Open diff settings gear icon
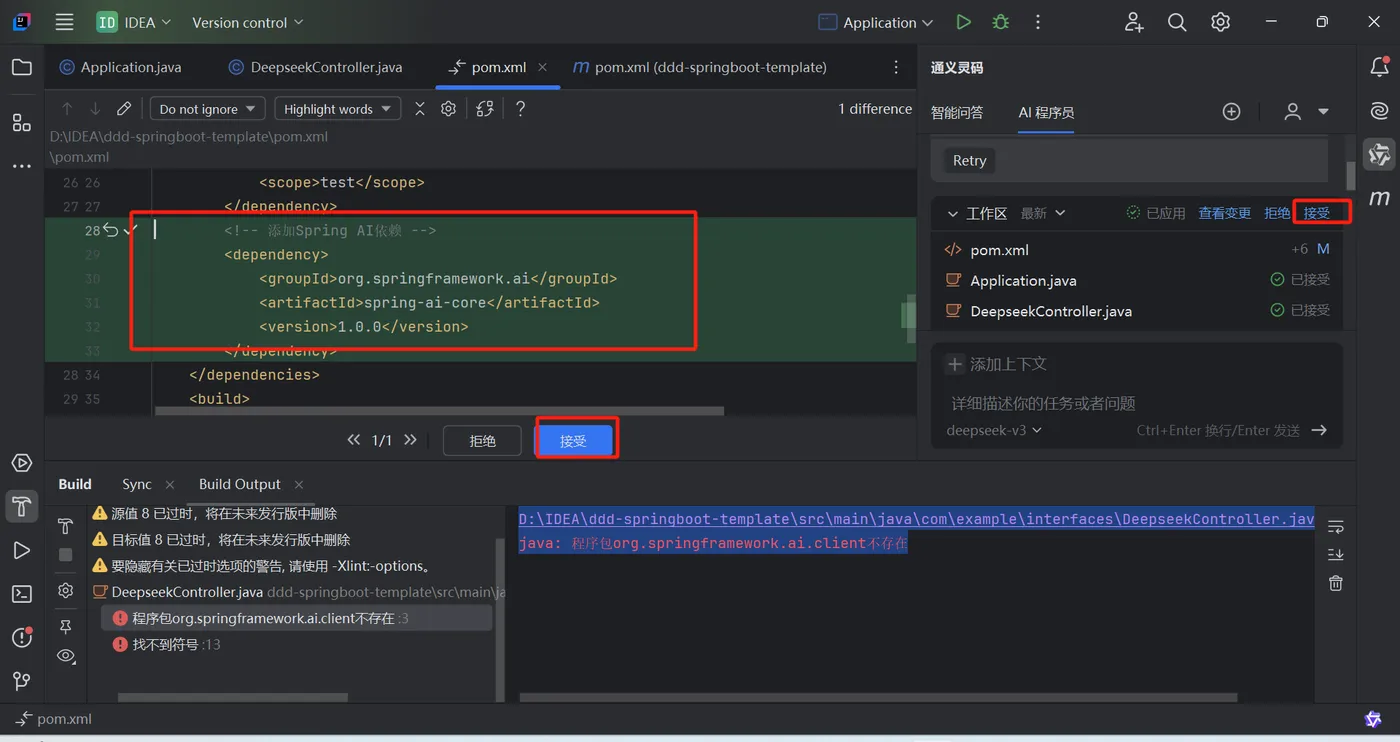 coord(448,109)
